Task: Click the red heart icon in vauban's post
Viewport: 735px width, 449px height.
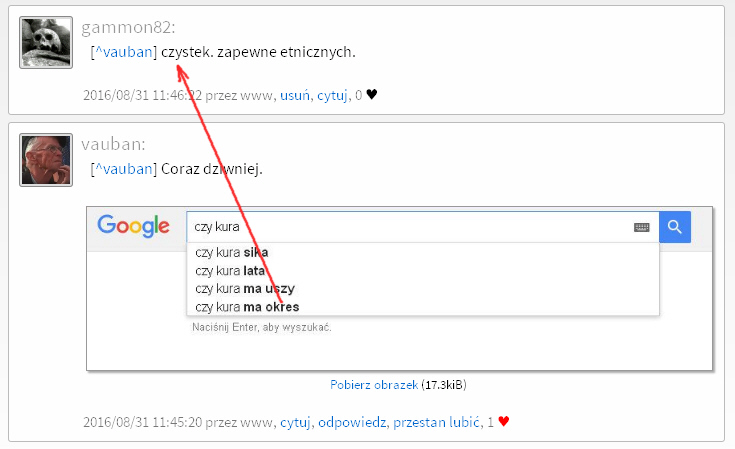Action: (504, 422)
